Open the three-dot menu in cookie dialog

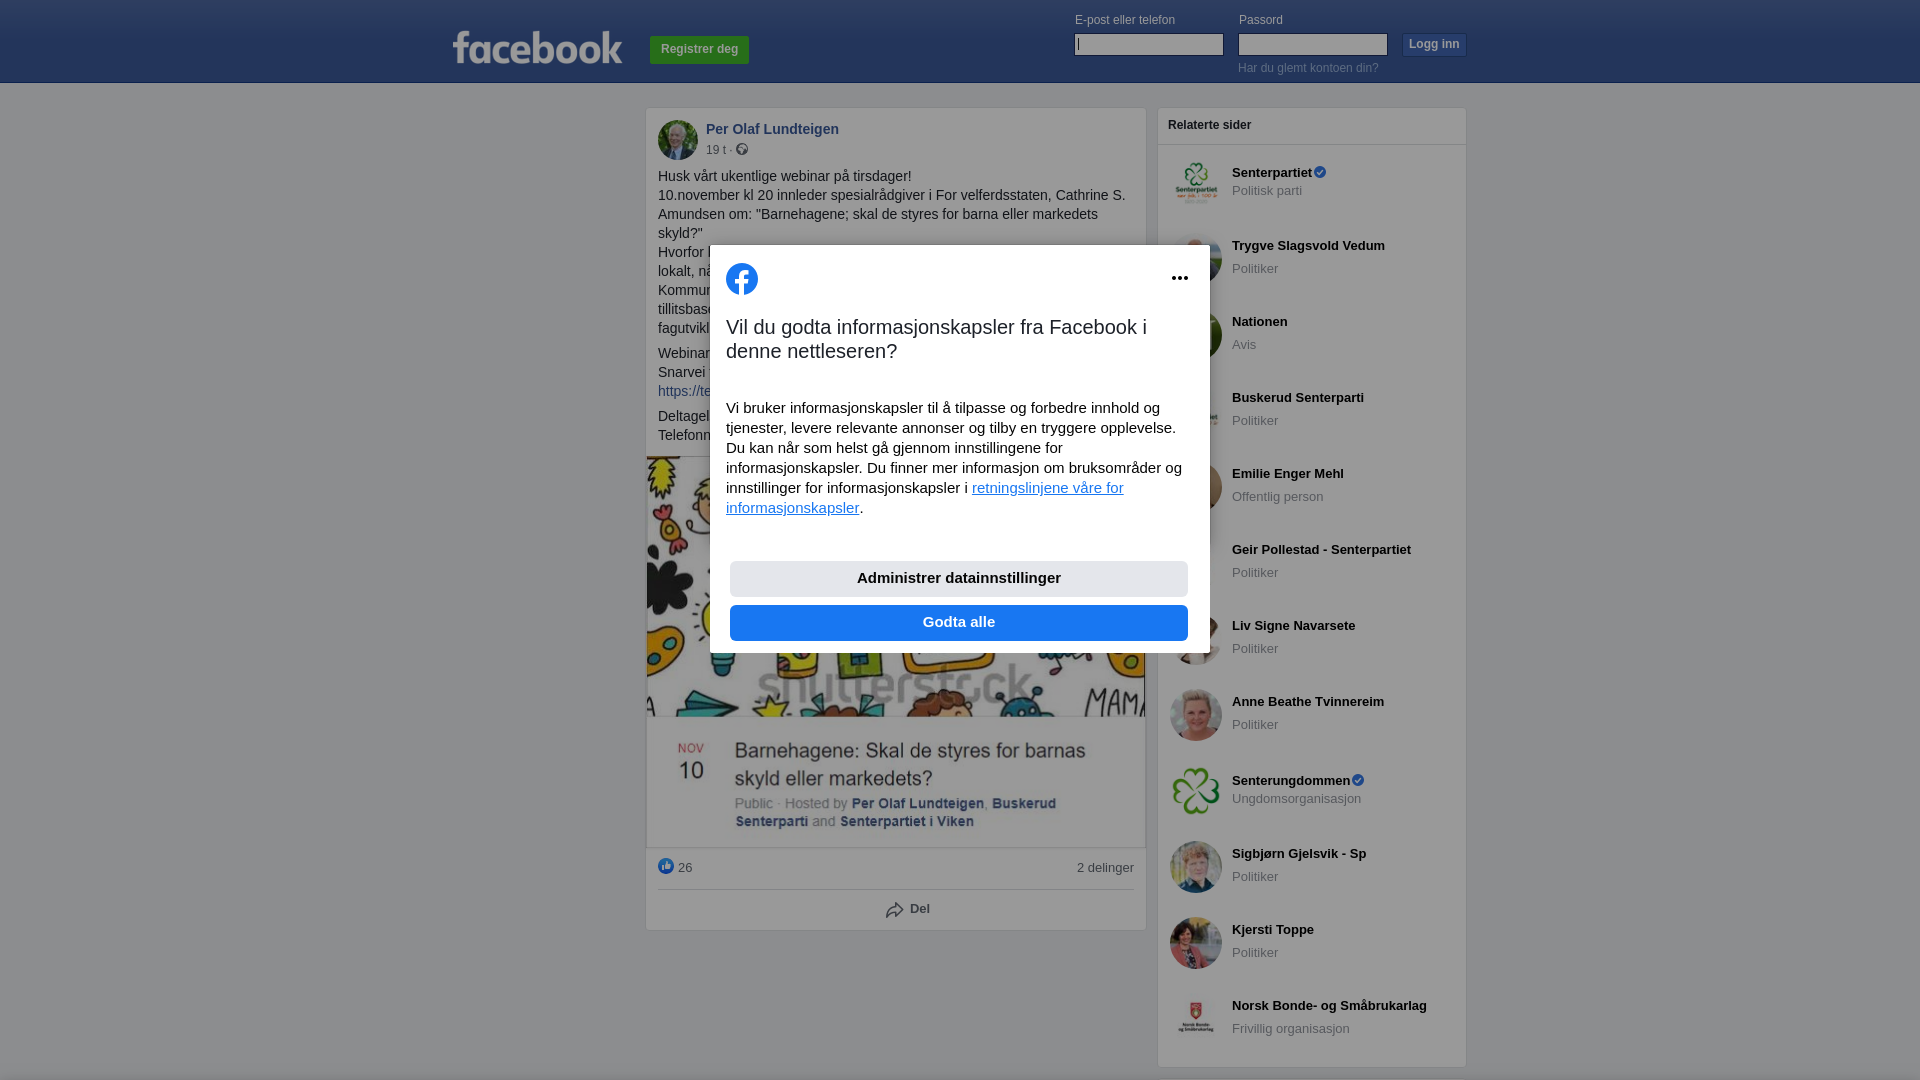pyautogui.click(x=1180, y=278)
